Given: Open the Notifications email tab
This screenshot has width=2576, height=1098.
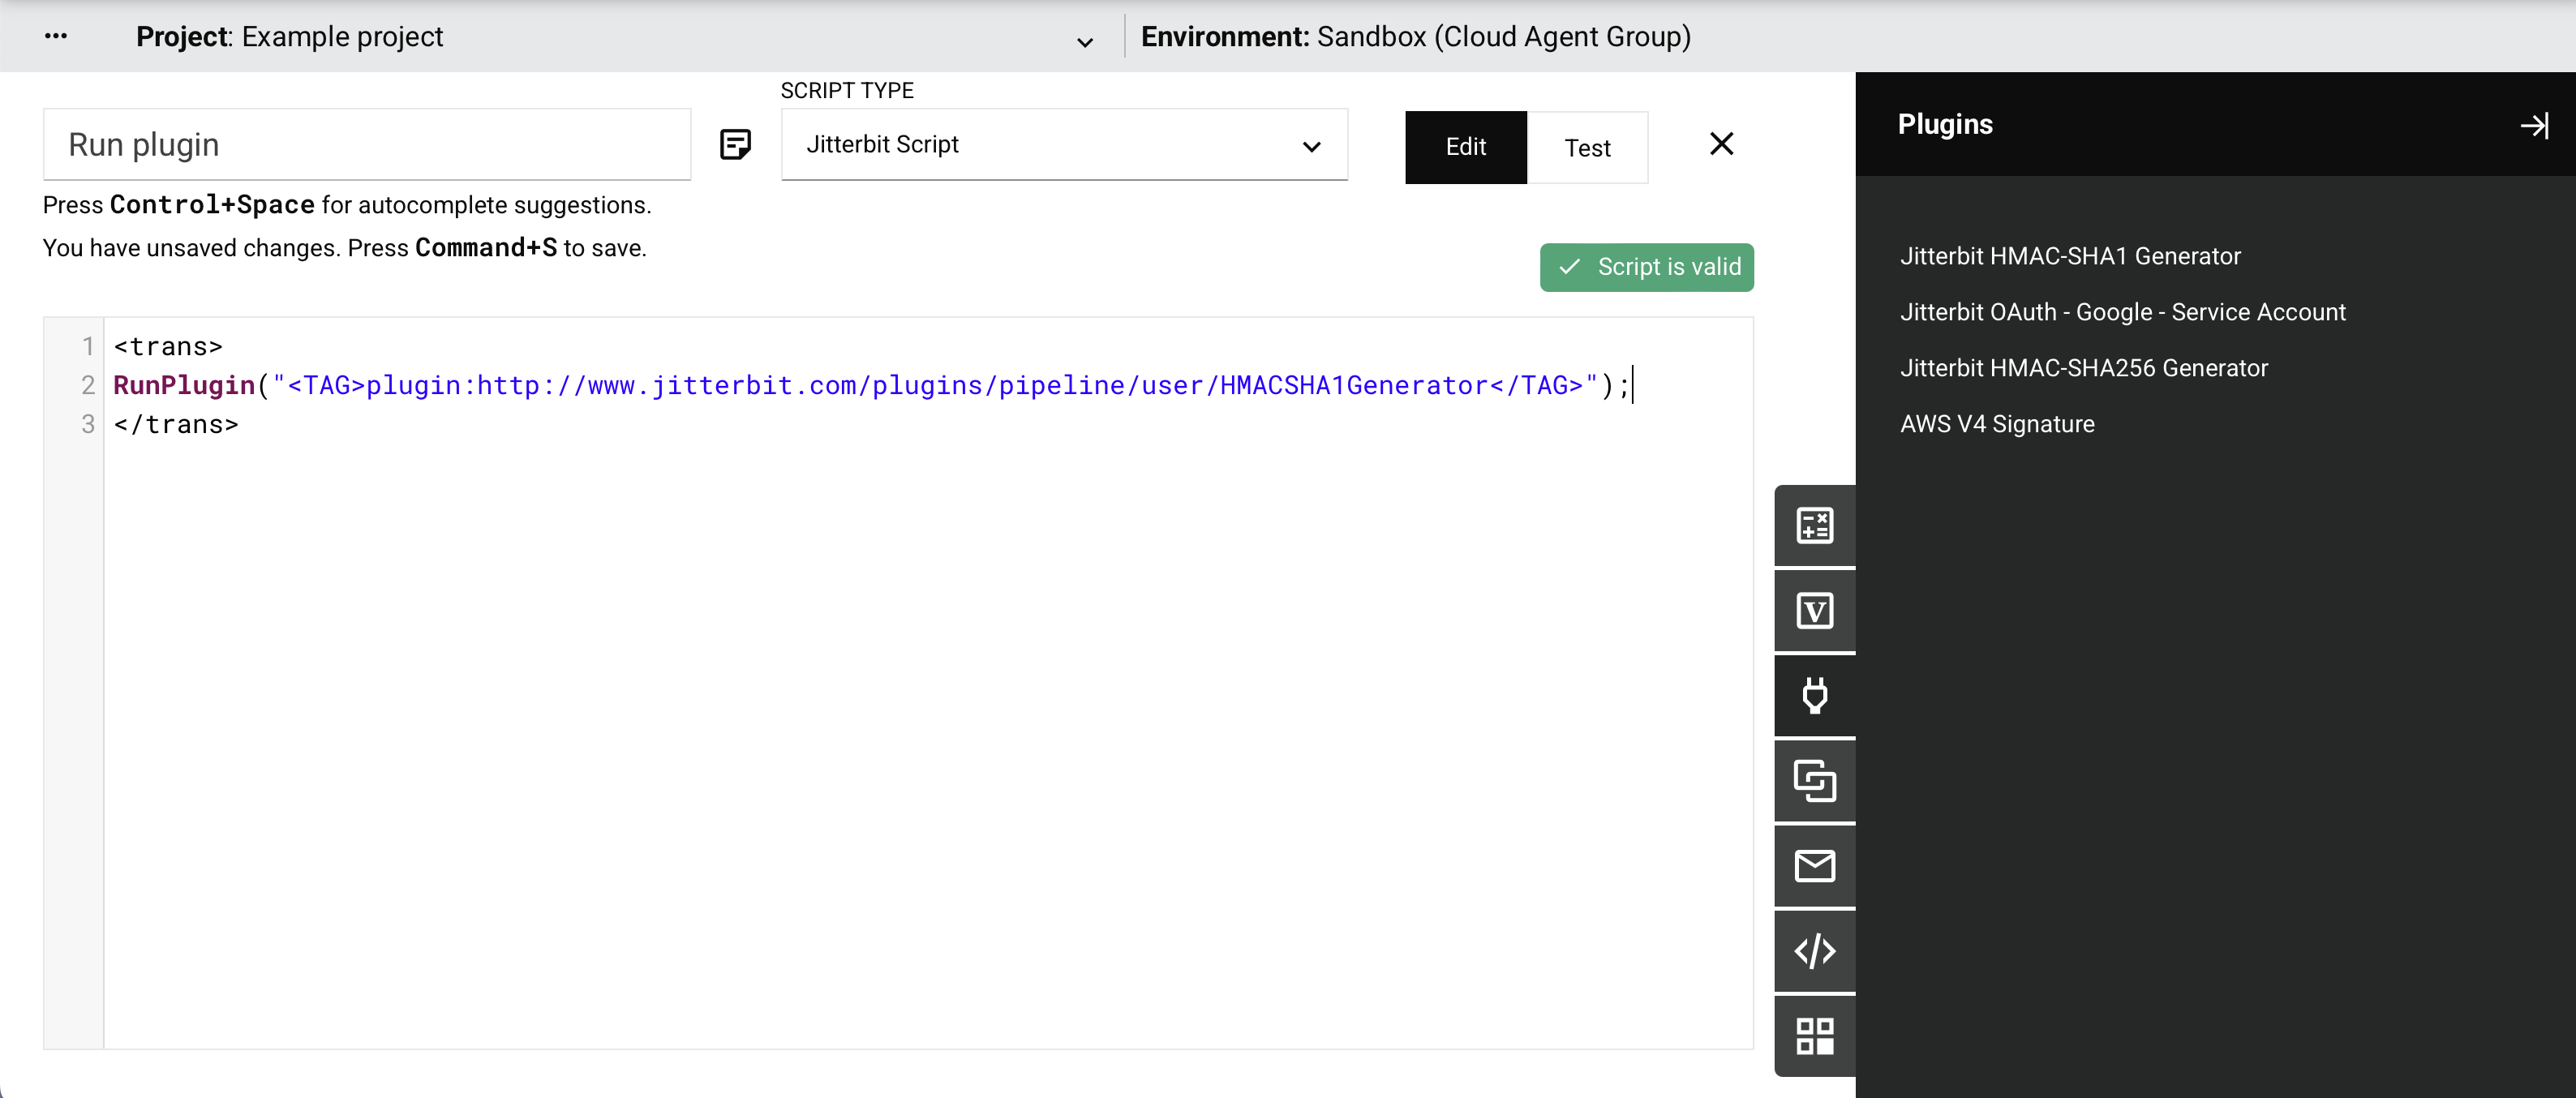Looking at the screenshot, I should (1814, 866).
